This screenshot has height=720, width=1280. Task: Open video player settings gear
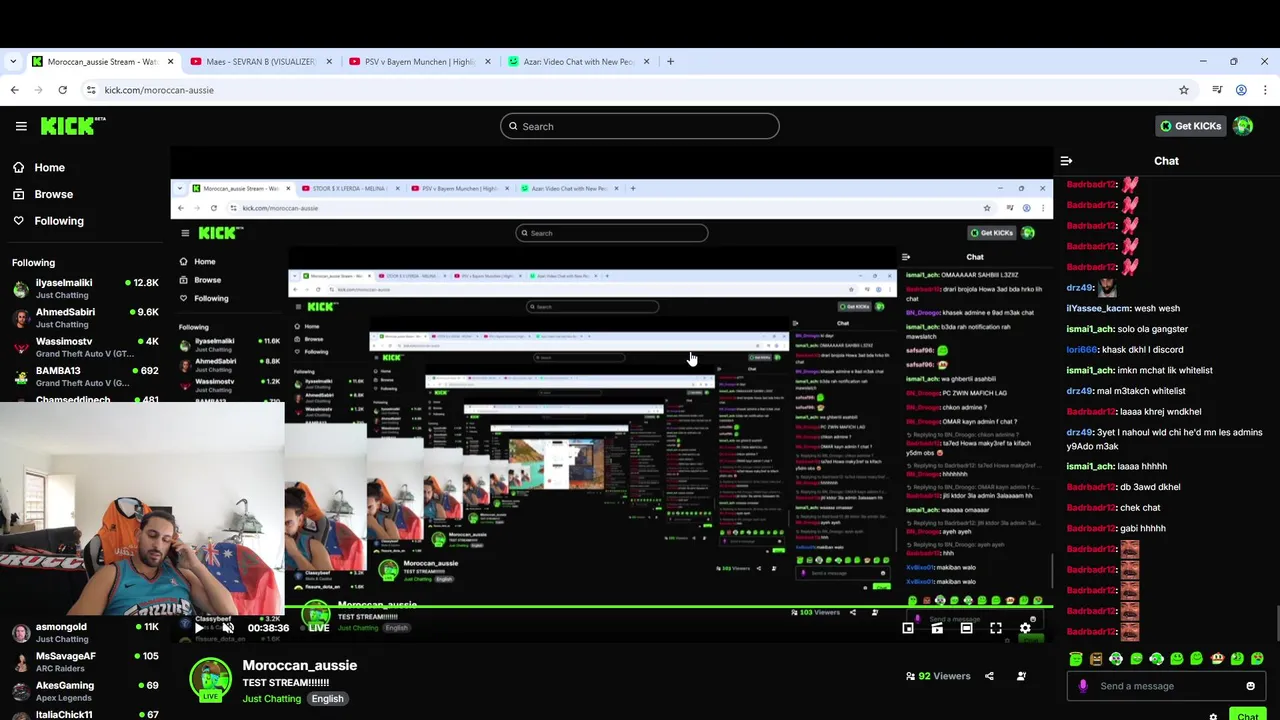pos(1025,628)
